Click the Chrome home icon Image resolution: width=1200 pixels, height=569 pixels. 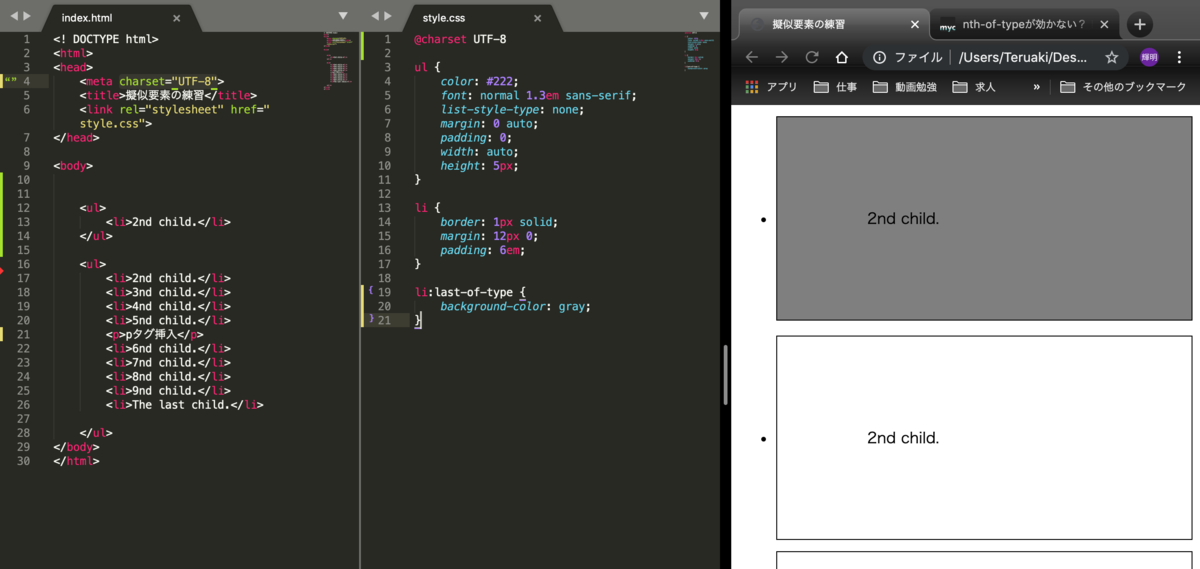[842, 58]
